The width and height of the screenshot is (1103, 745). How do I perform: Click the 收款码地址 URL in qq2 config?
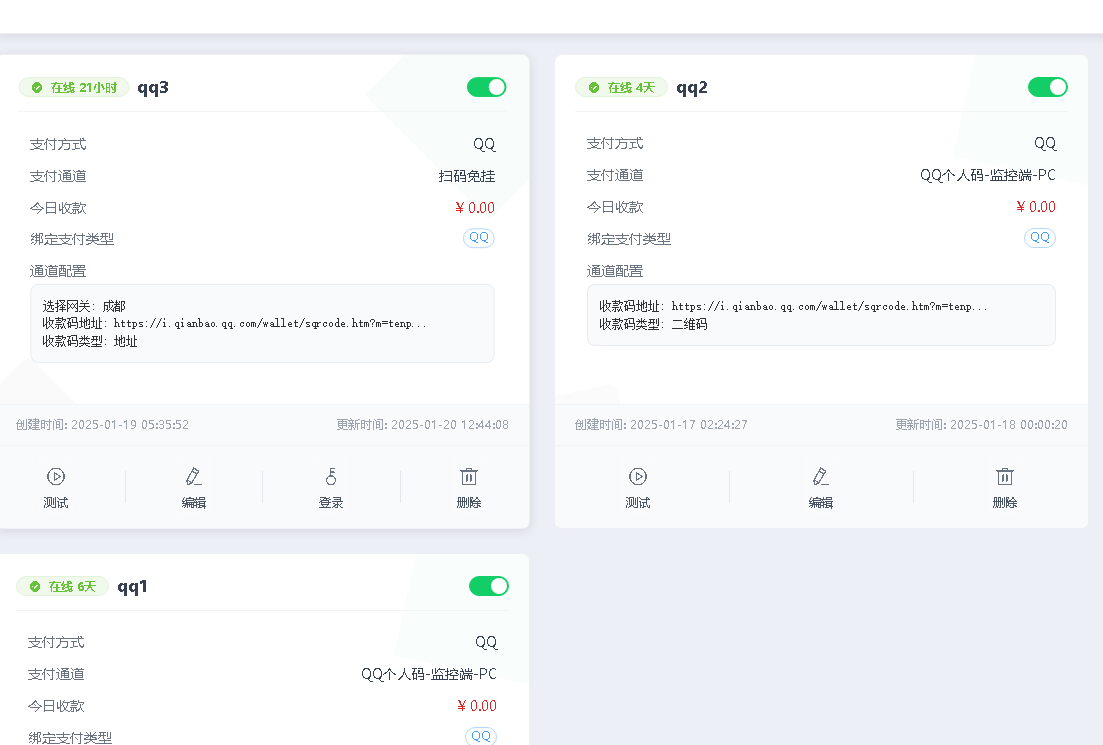[829, 306]
